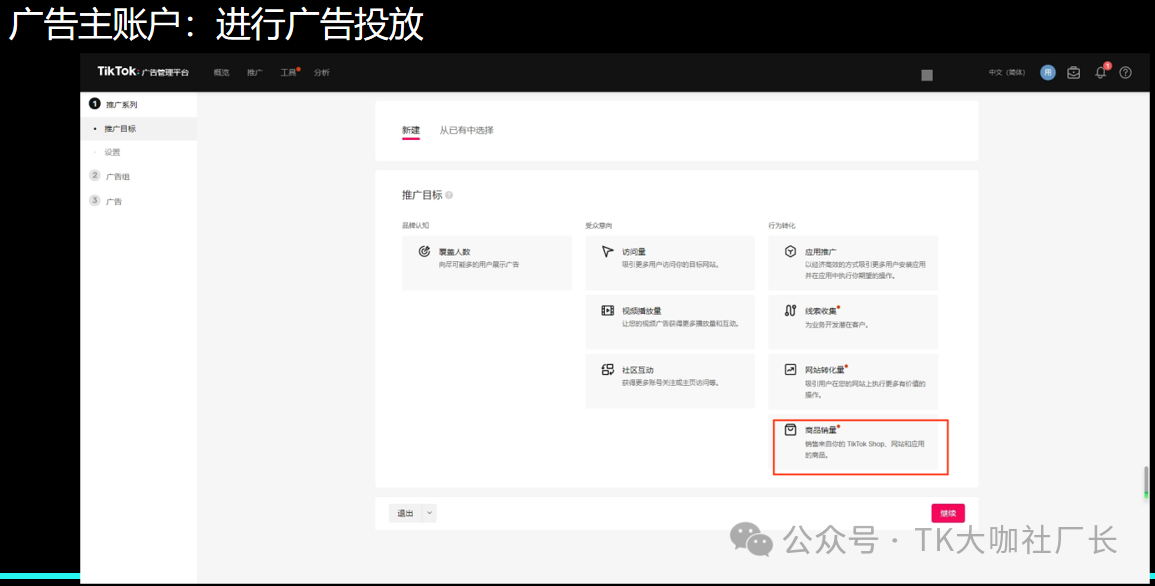Expand the arrow next to 退出
Screen dimensions: 1155x586
click(430, 513)
